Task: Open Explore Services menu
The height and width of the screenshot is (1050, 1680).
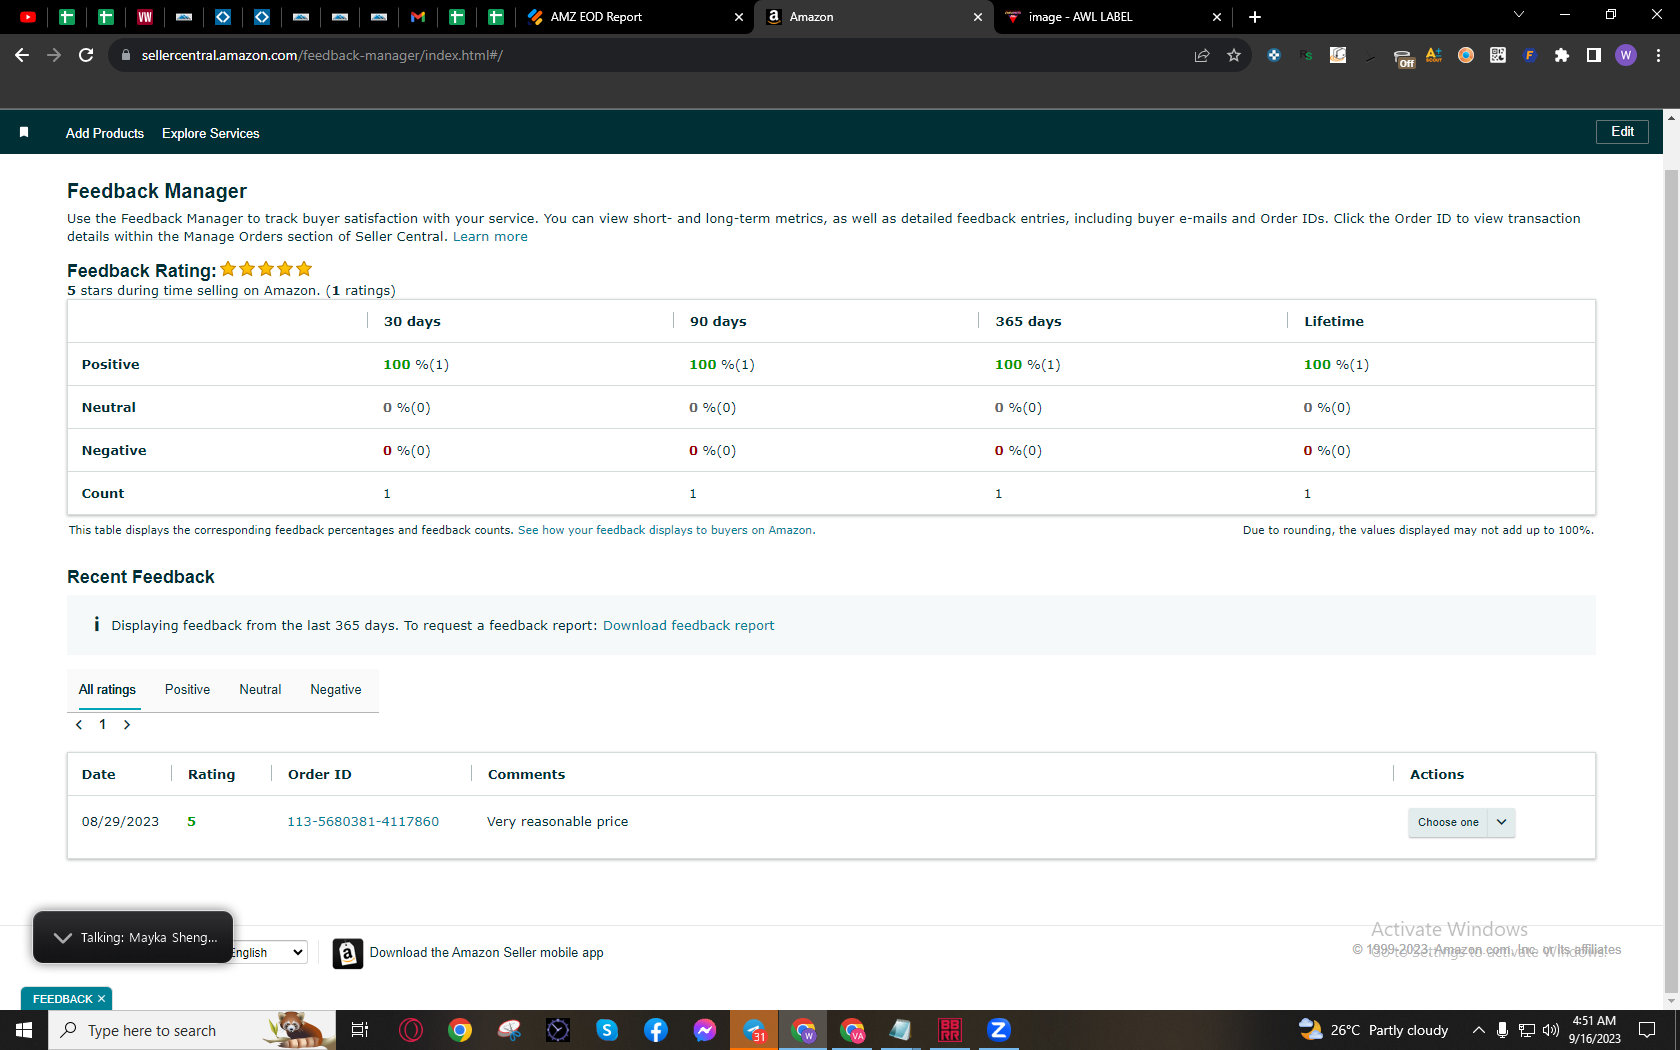Action: 210,133
